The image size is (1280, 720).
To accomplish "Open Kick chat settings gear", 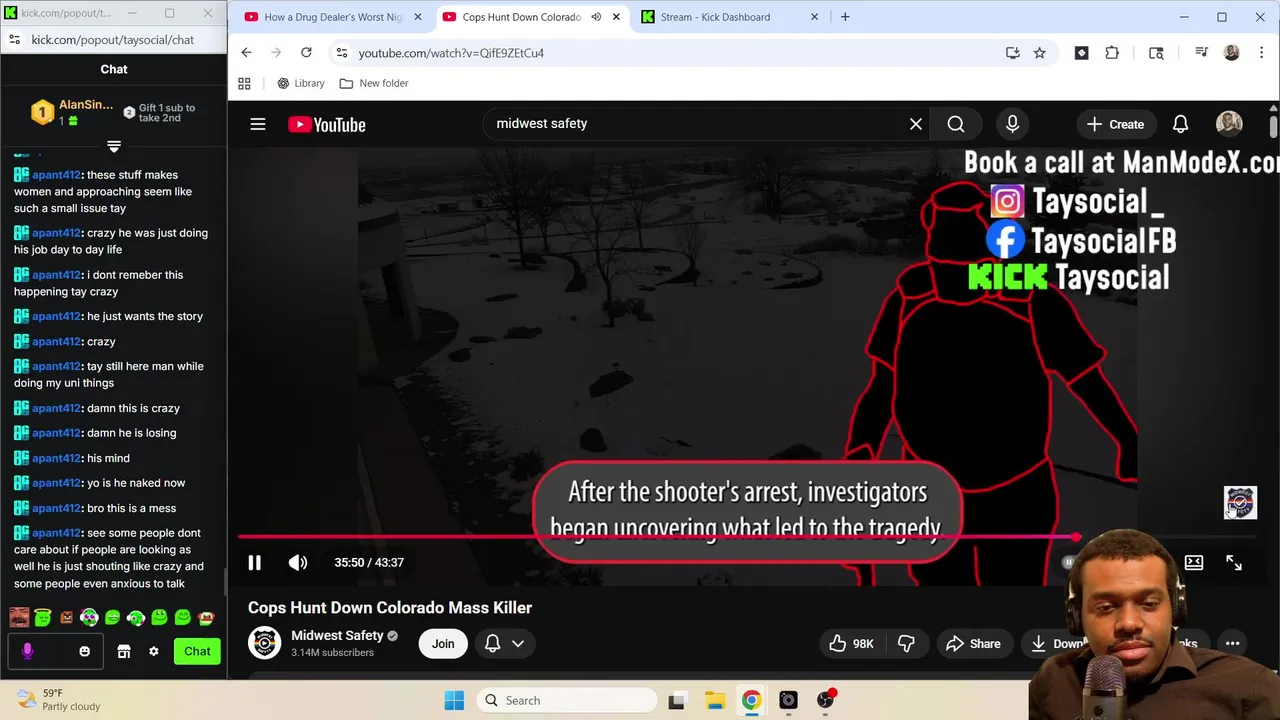I will (x=153, y=651).
